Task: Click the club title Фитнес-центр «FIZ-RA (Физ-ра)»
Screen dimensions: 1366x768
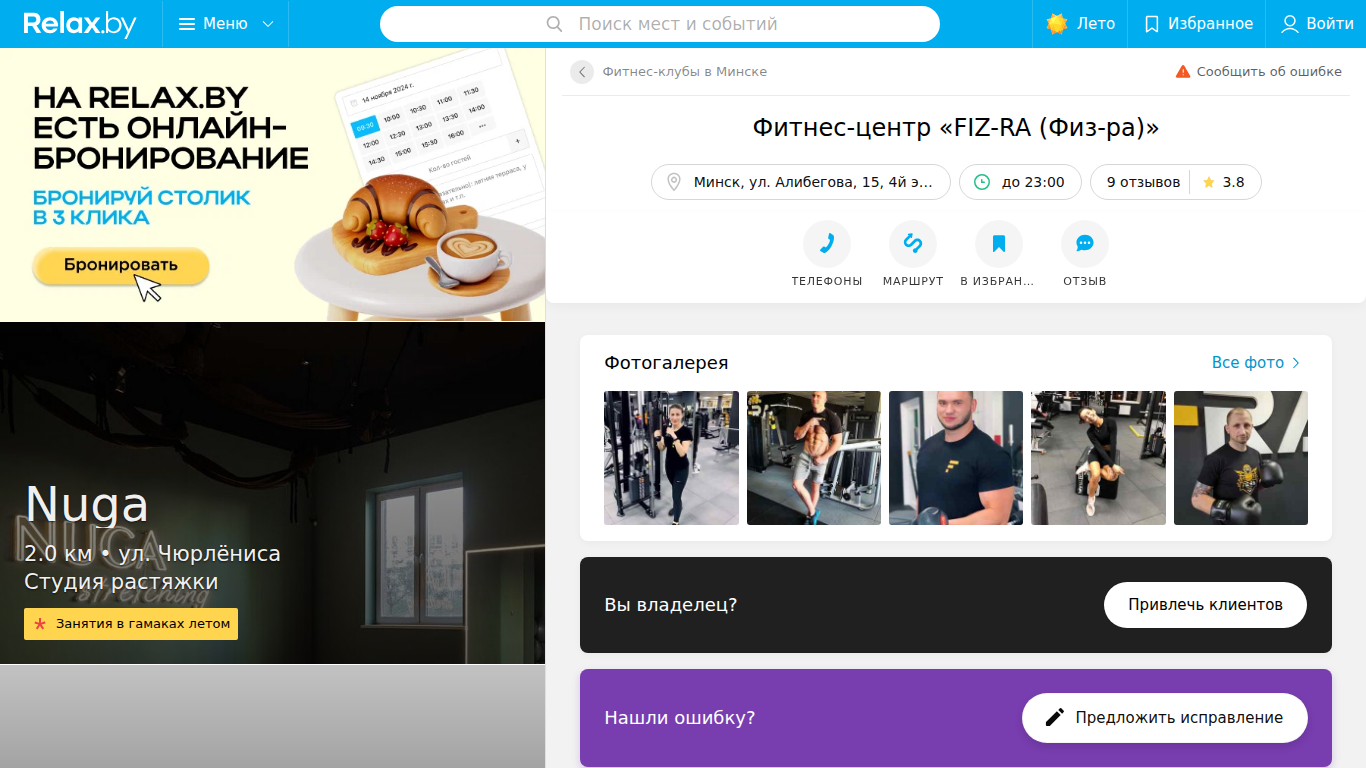Action: click(x=956, y=128)
